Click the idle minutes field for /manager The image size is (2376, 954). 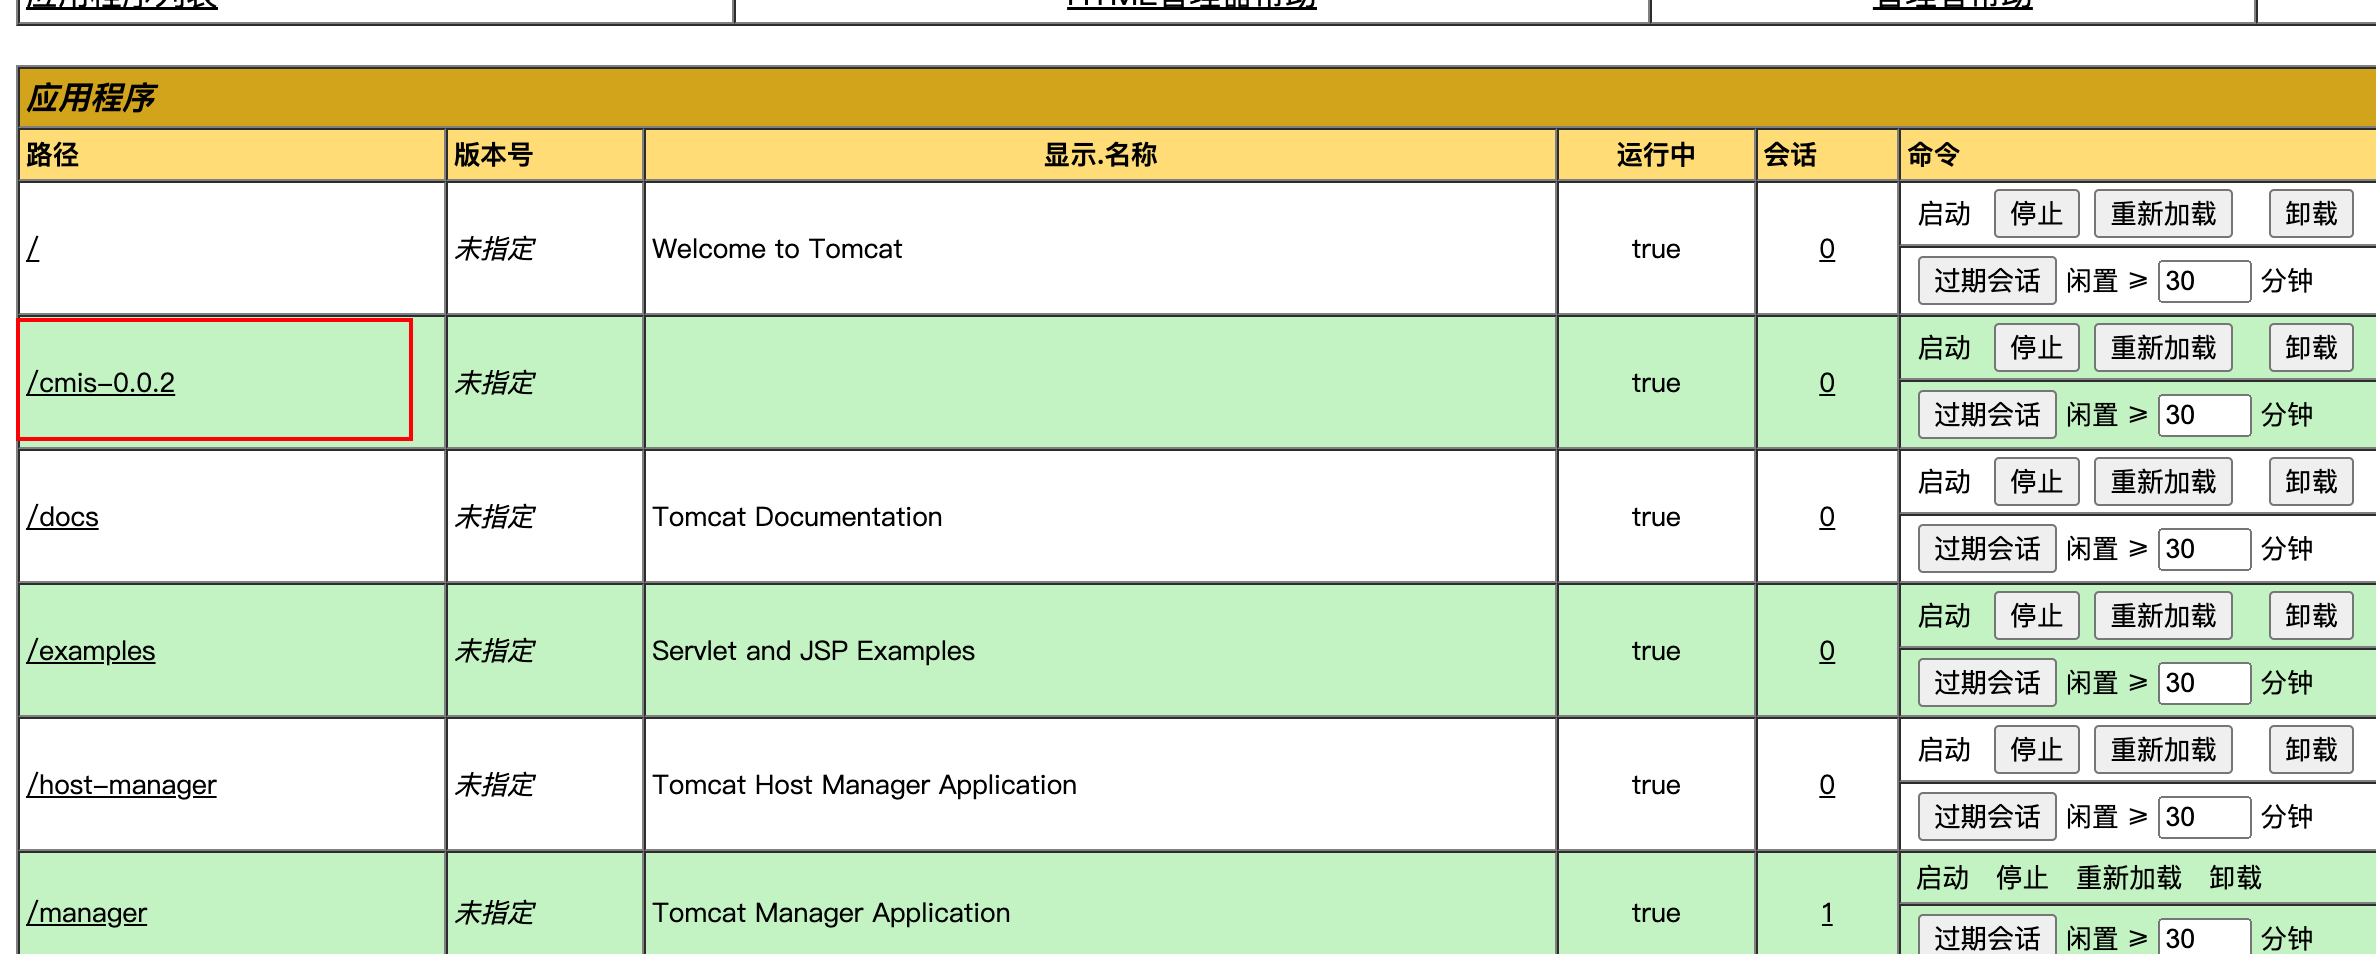[2205, 937]
